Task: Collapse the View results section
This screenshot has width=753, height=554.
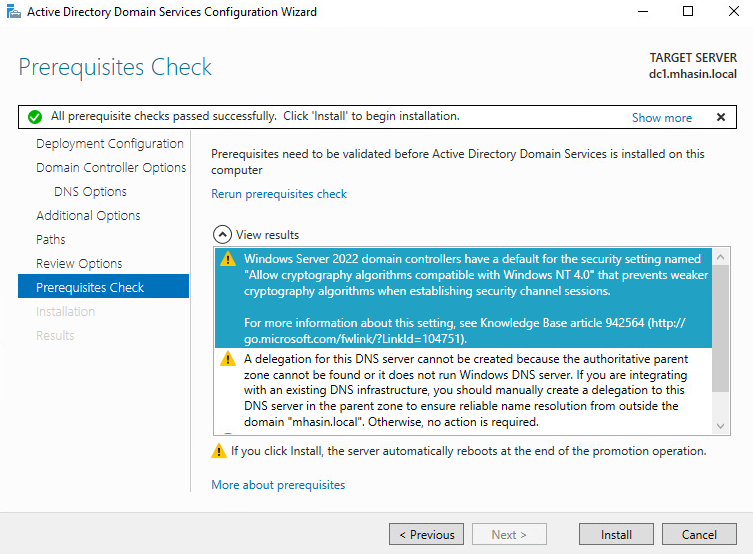Action: (222, 235)
